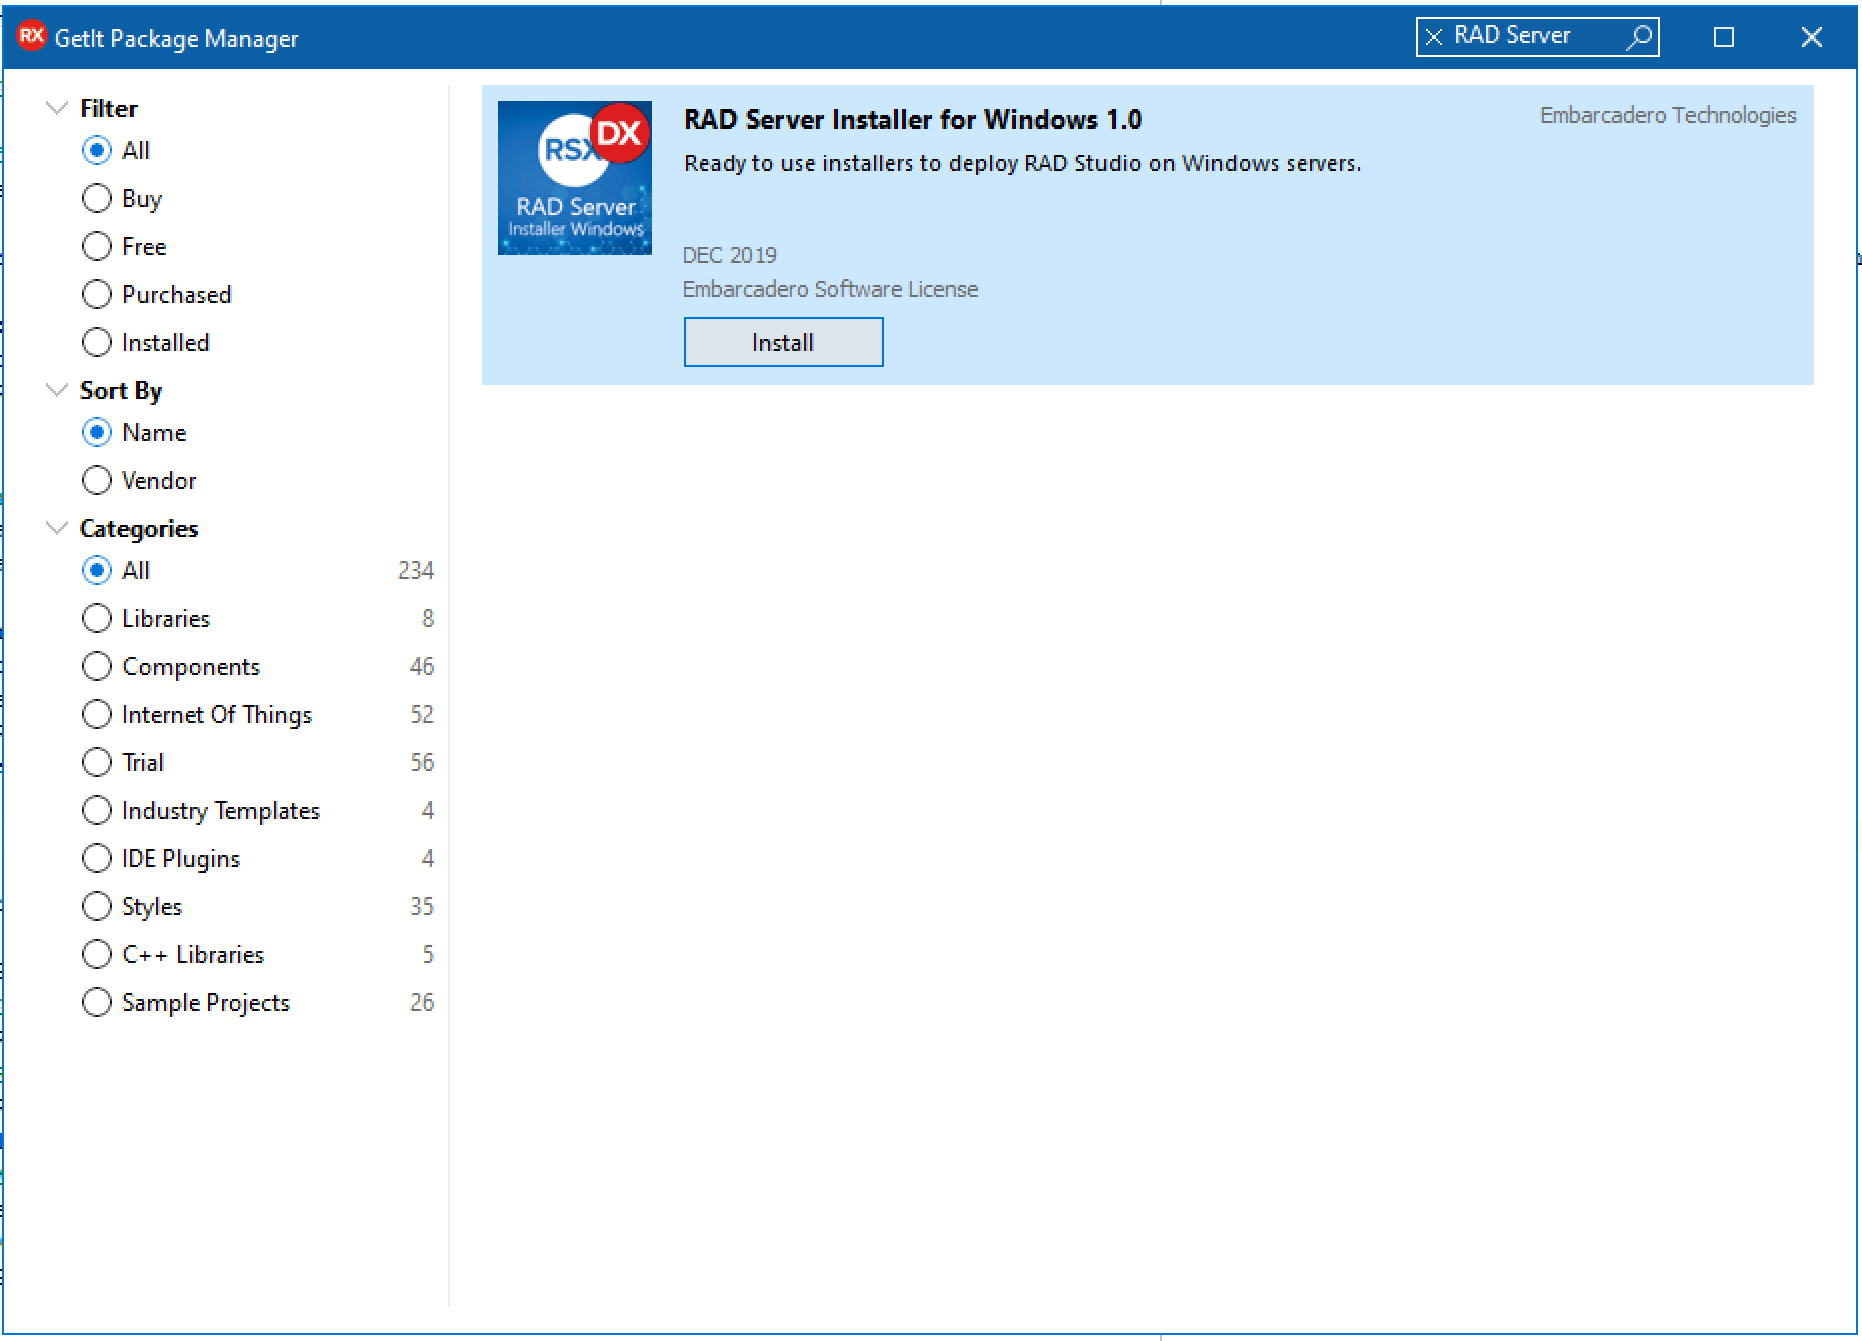
Task: Close the GetIt Package Manager window
Action: point(1811,37)
